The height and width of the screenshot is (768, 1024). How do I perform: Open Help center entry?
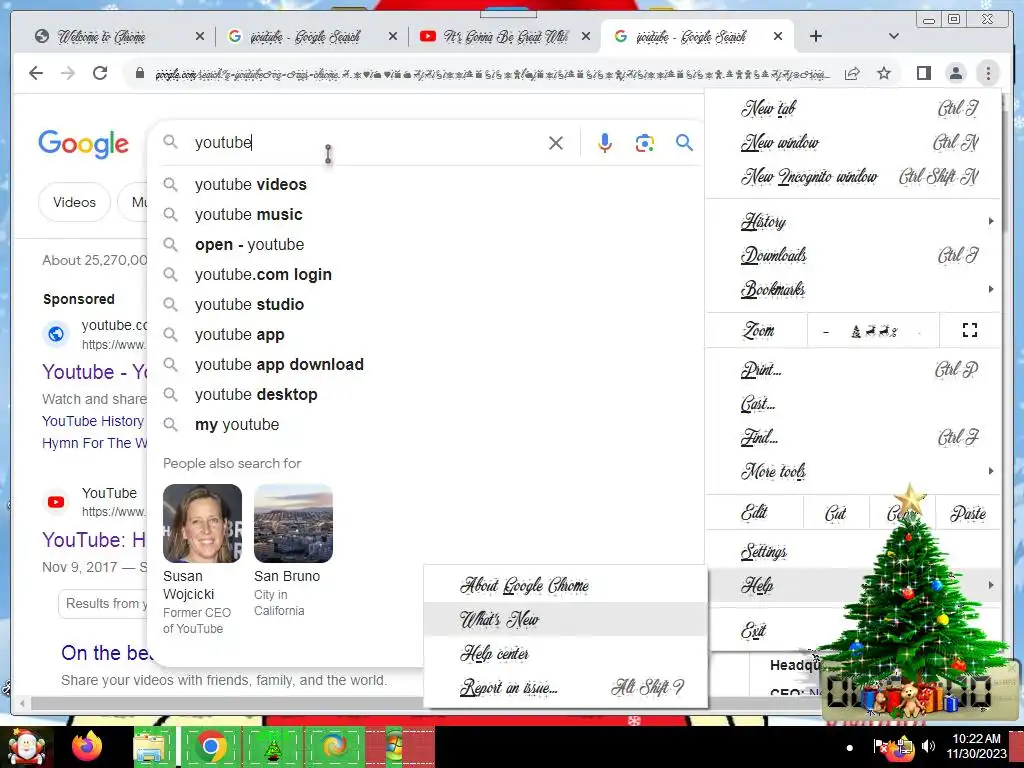566,653
